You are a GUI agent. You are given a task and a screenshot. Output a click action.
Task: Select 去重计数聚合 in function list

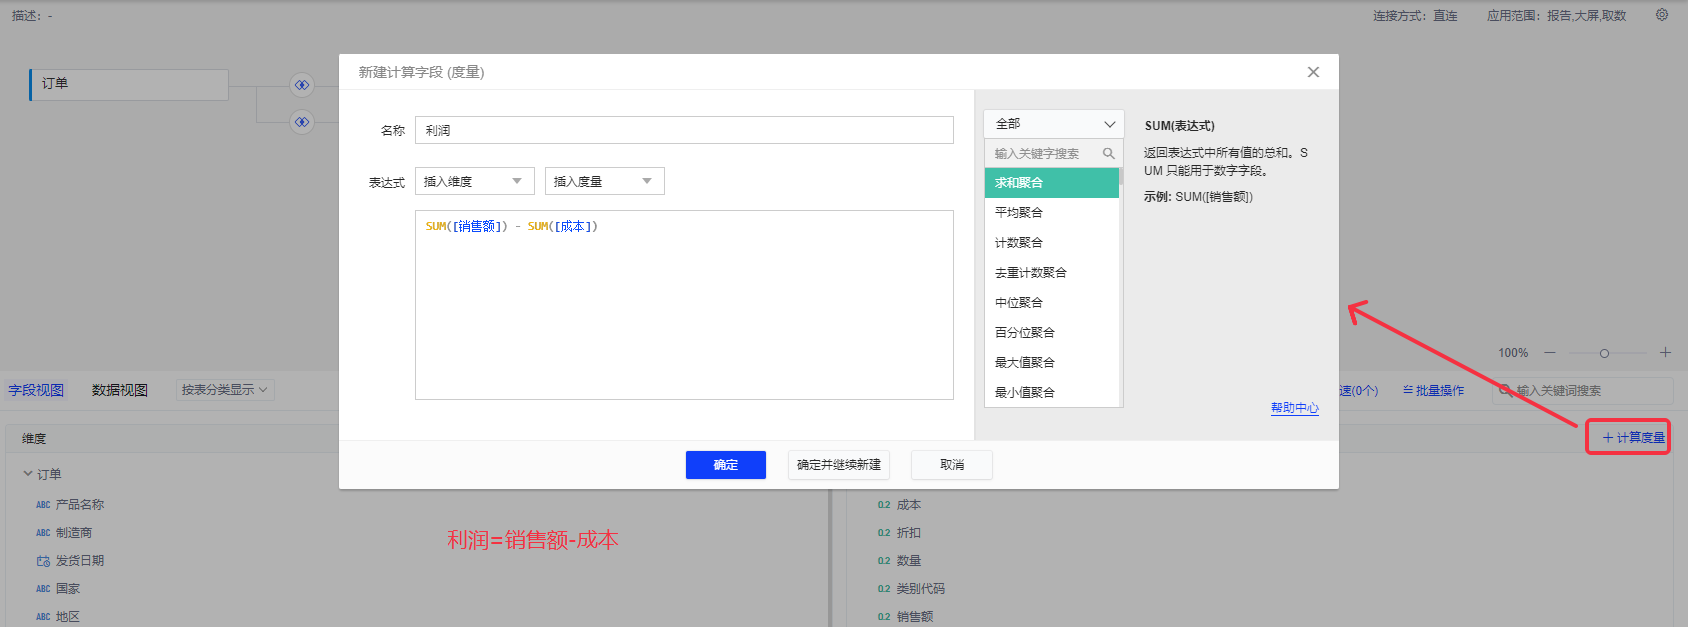click(1030, 273)
